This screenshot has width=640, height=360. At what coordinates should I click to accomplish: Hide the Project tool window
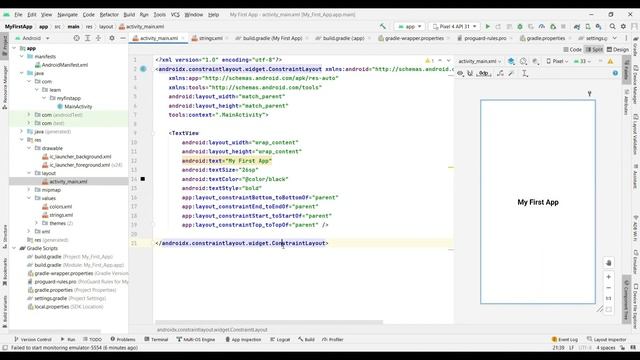122,38
